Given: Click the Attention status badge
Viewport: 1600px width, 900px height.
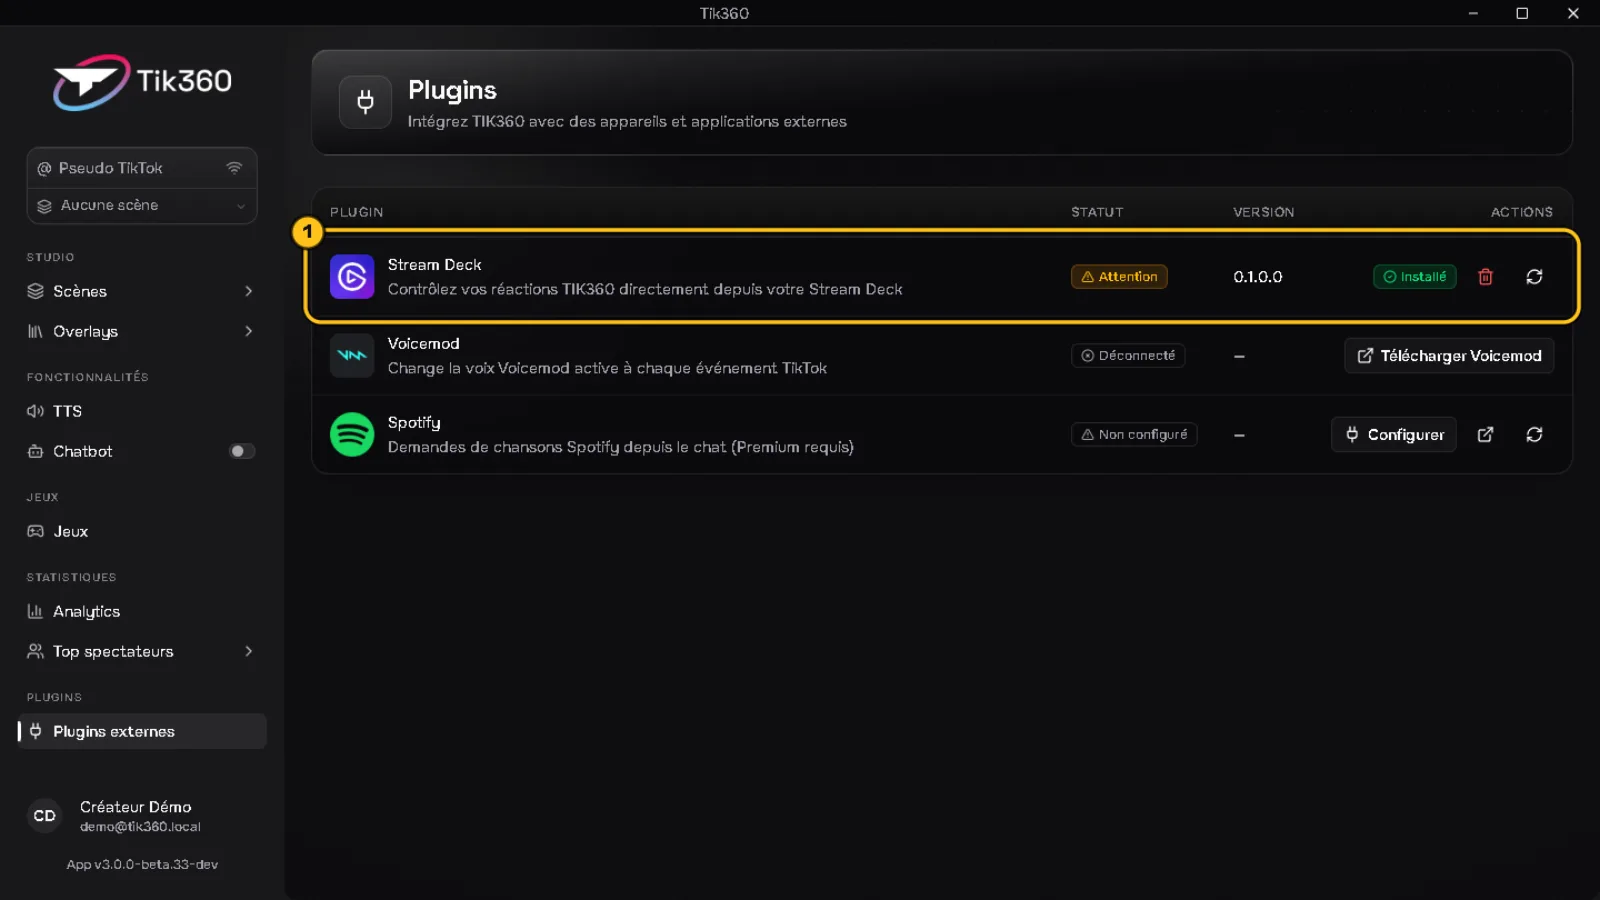Looking at the screenshot, I should coord(1119,277).
